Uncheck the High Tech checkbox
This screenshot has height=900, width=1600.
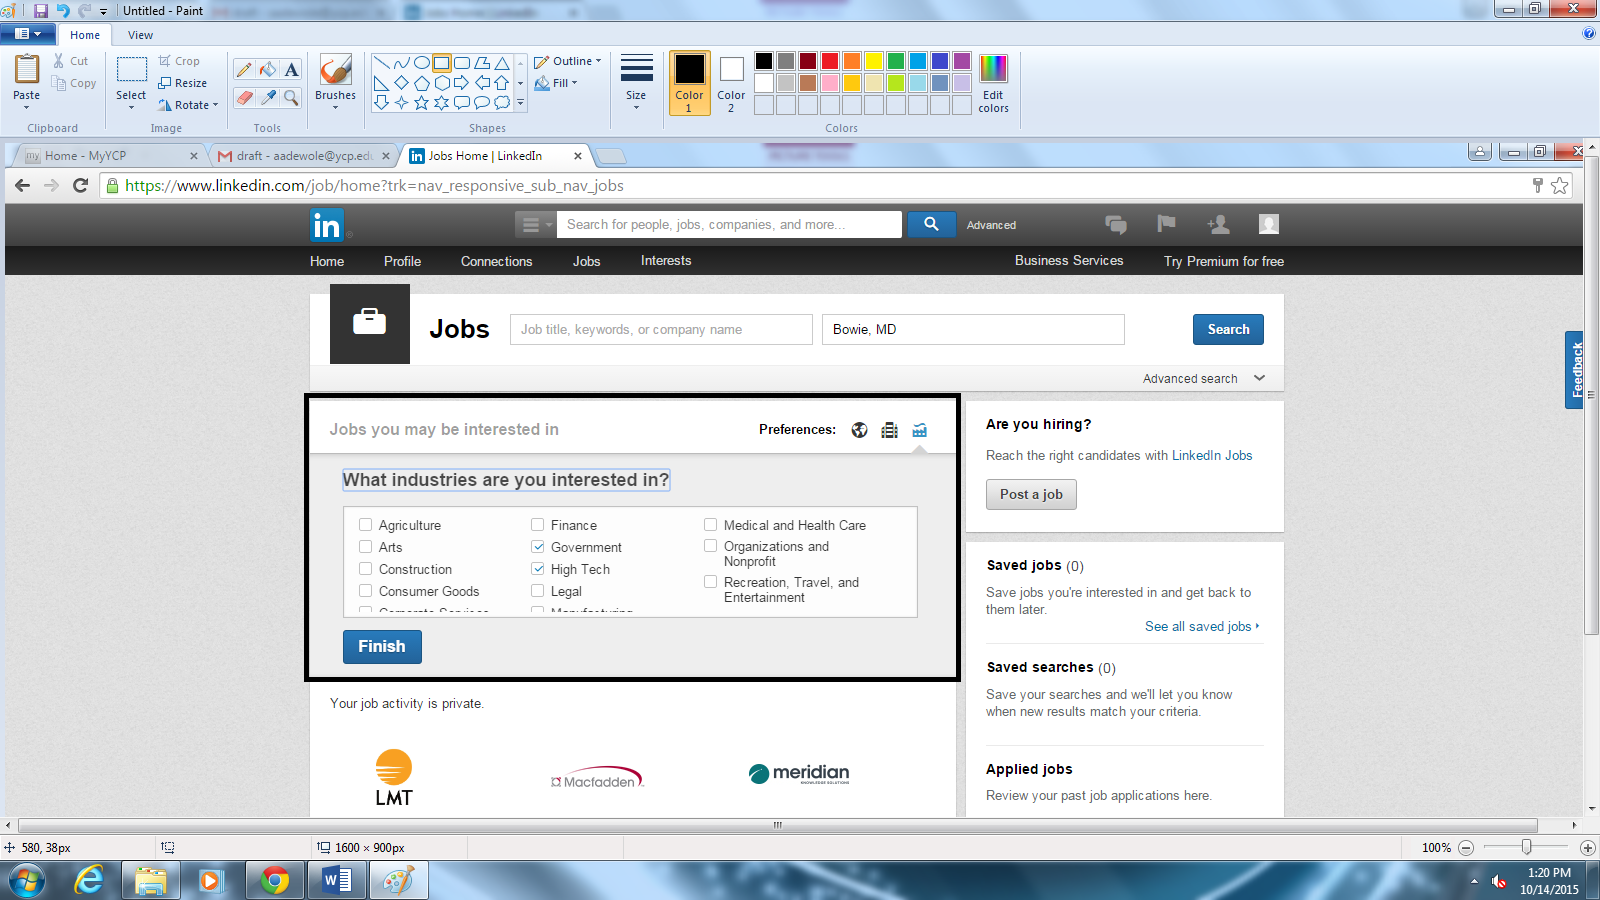click(x=537, y=569)
